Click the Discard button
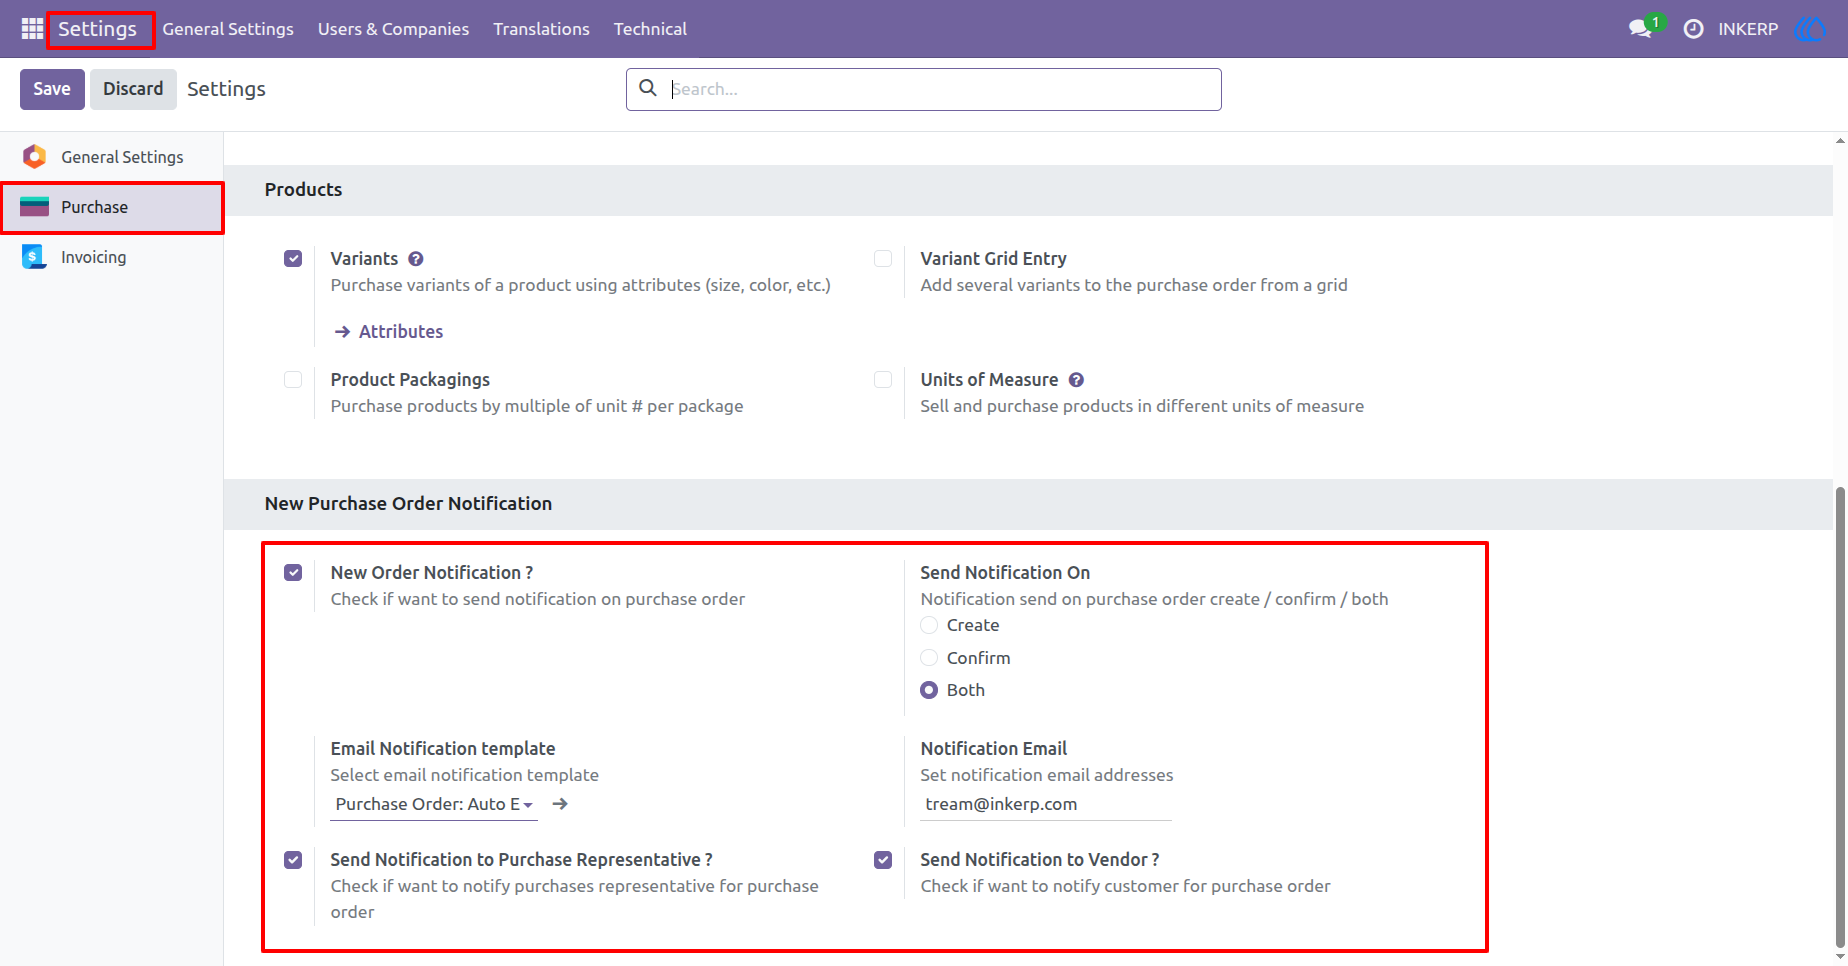1848x966 pixels. (133, 89)
